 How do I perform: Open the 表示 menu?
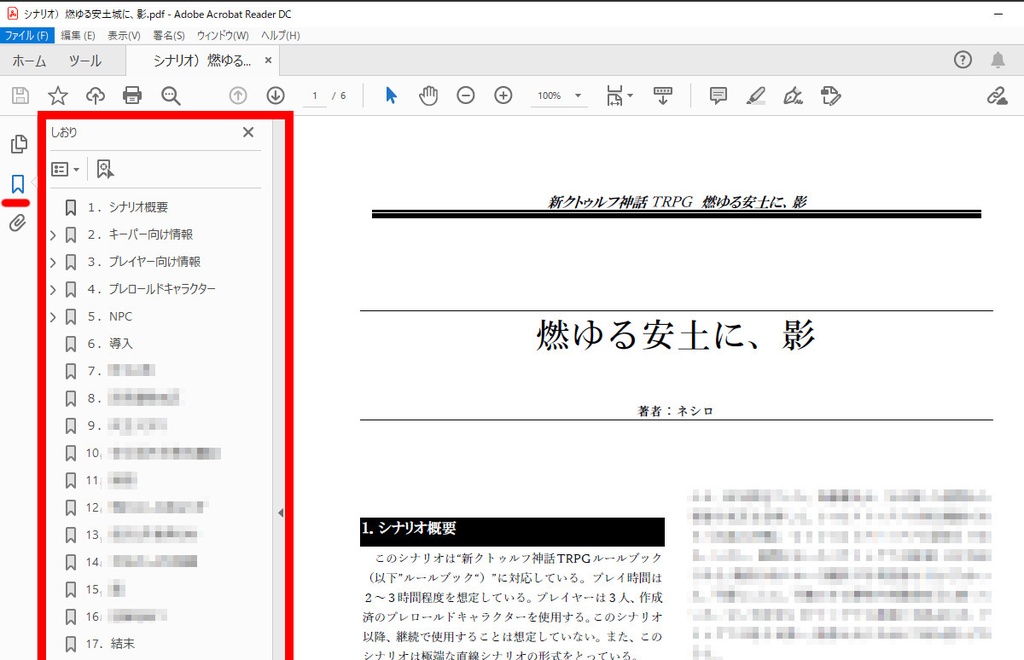click(122, 35)
